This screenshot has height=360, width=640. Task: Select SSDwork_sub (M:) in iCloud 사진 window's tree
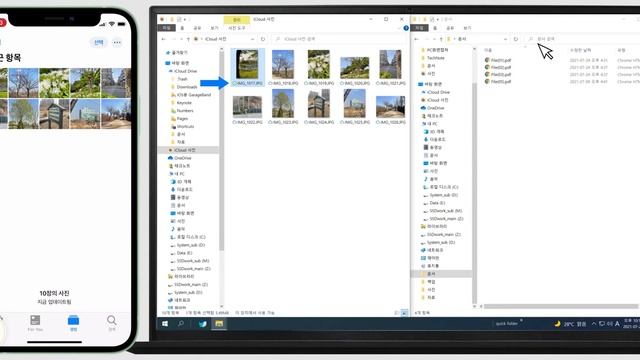[190, 261]
